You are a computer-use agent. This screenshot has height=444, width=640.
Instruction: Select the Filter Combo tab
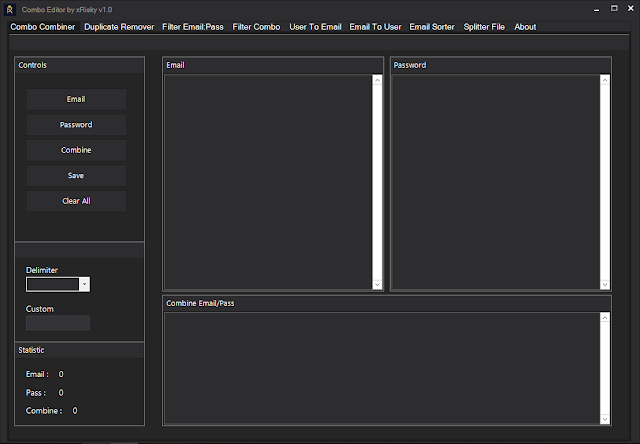pos(256,27)
